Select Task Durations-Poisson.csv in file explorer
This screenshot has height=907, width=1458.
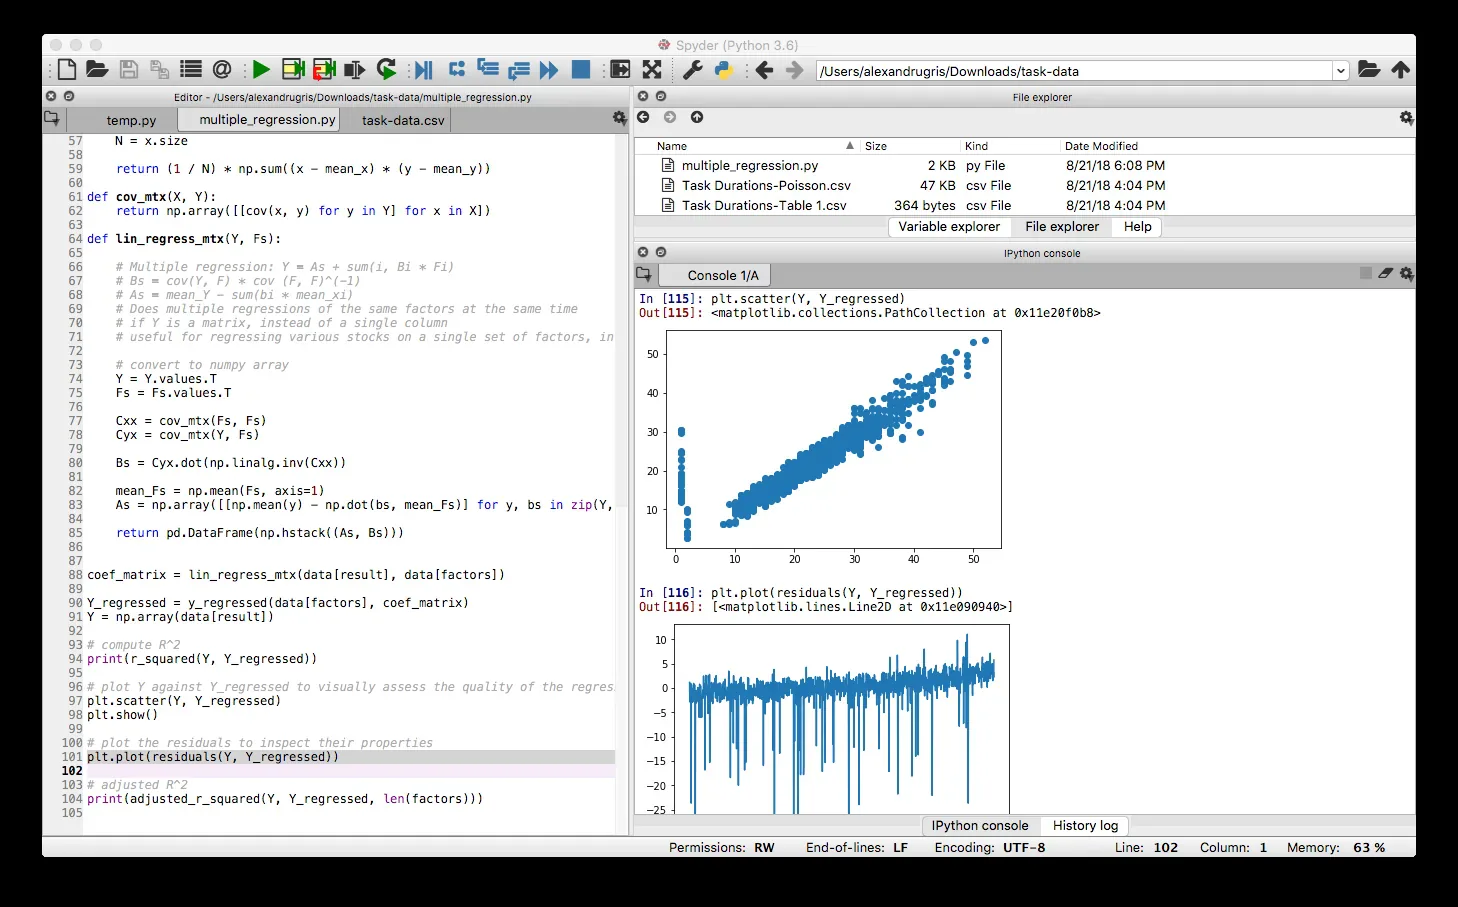[766, 186]
